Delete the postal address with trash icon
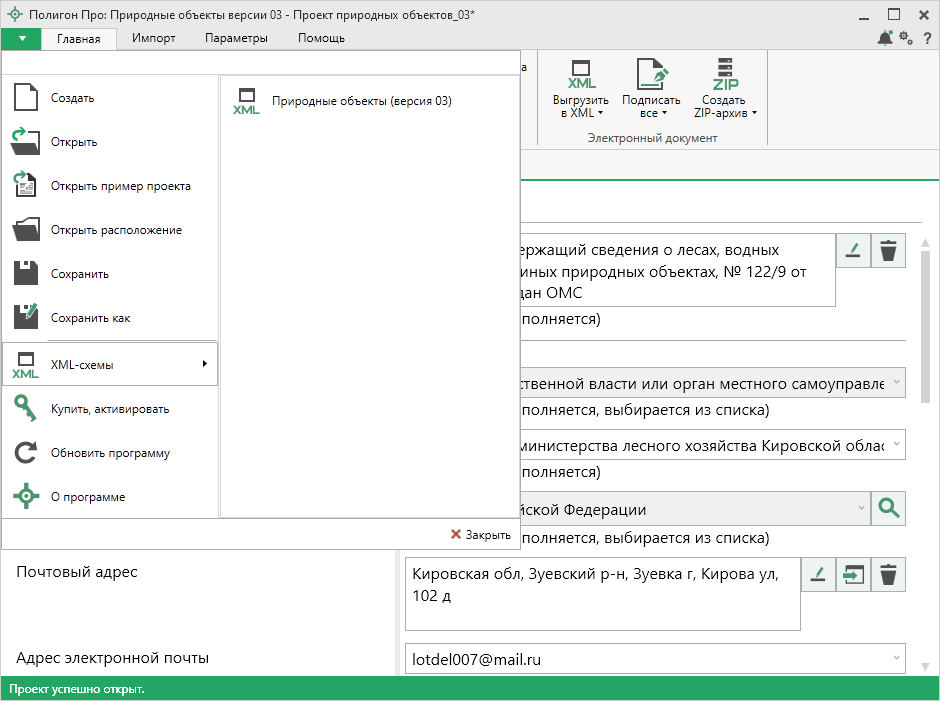 [888, 575]
